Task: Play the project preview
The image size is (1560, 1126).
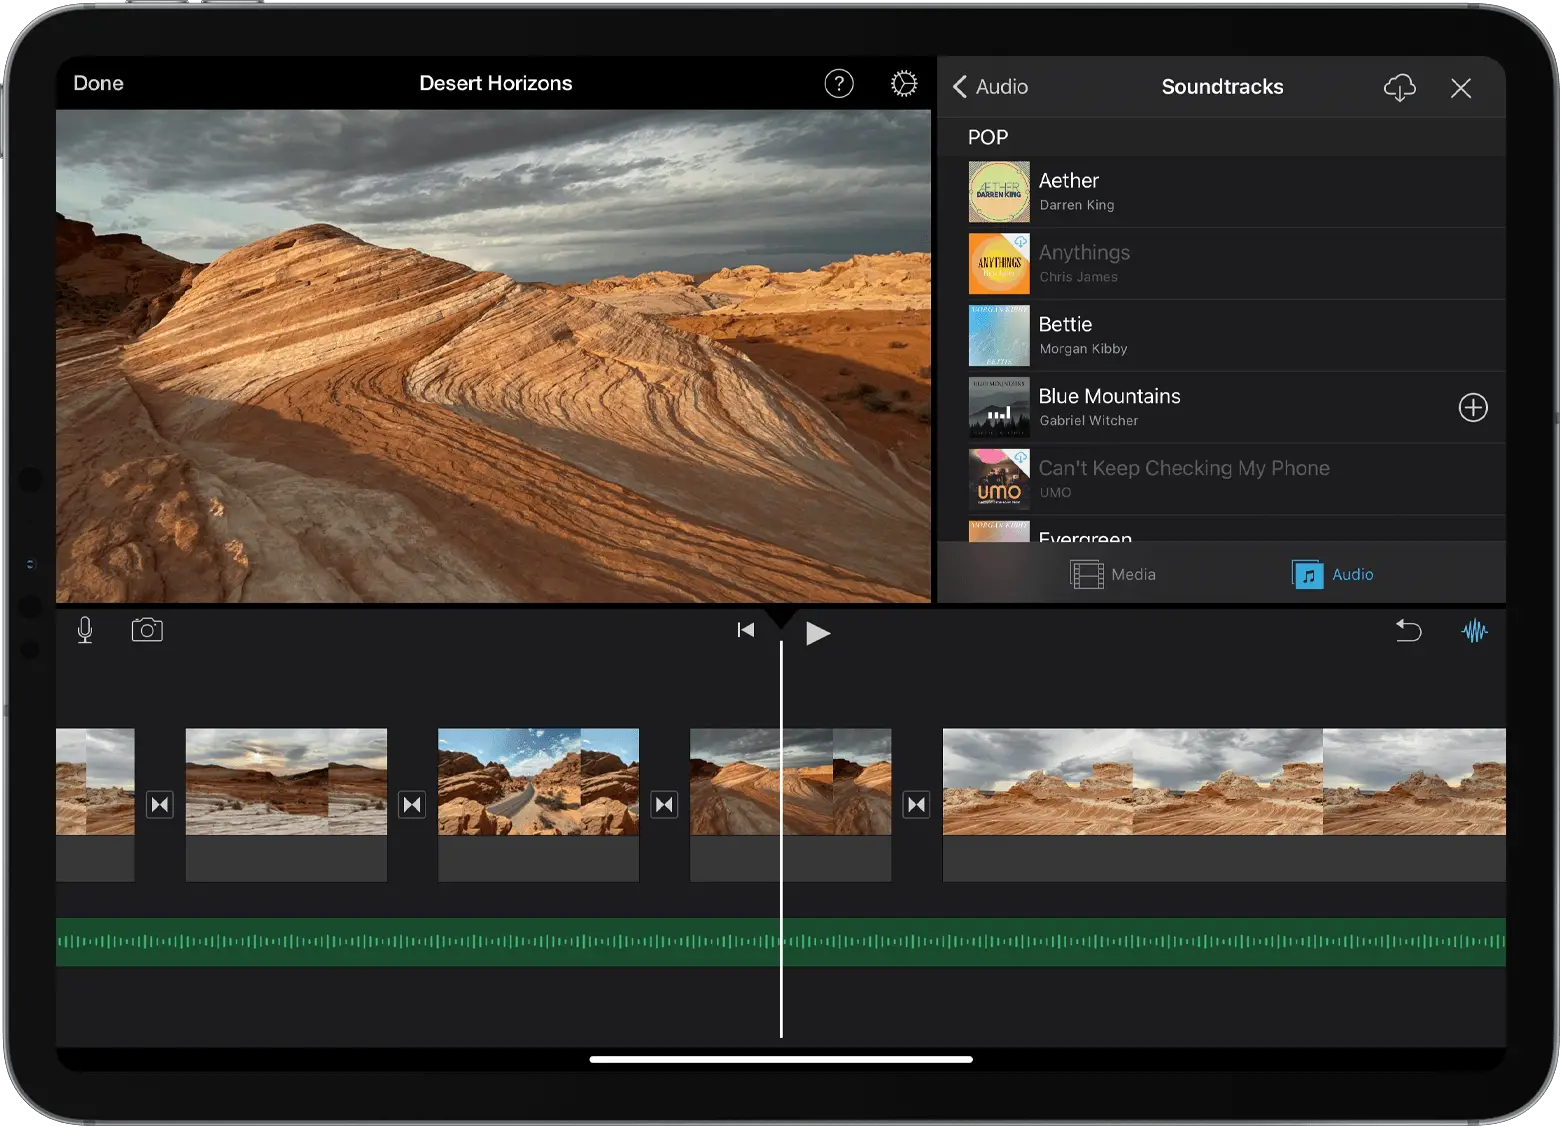Action: 818,632
